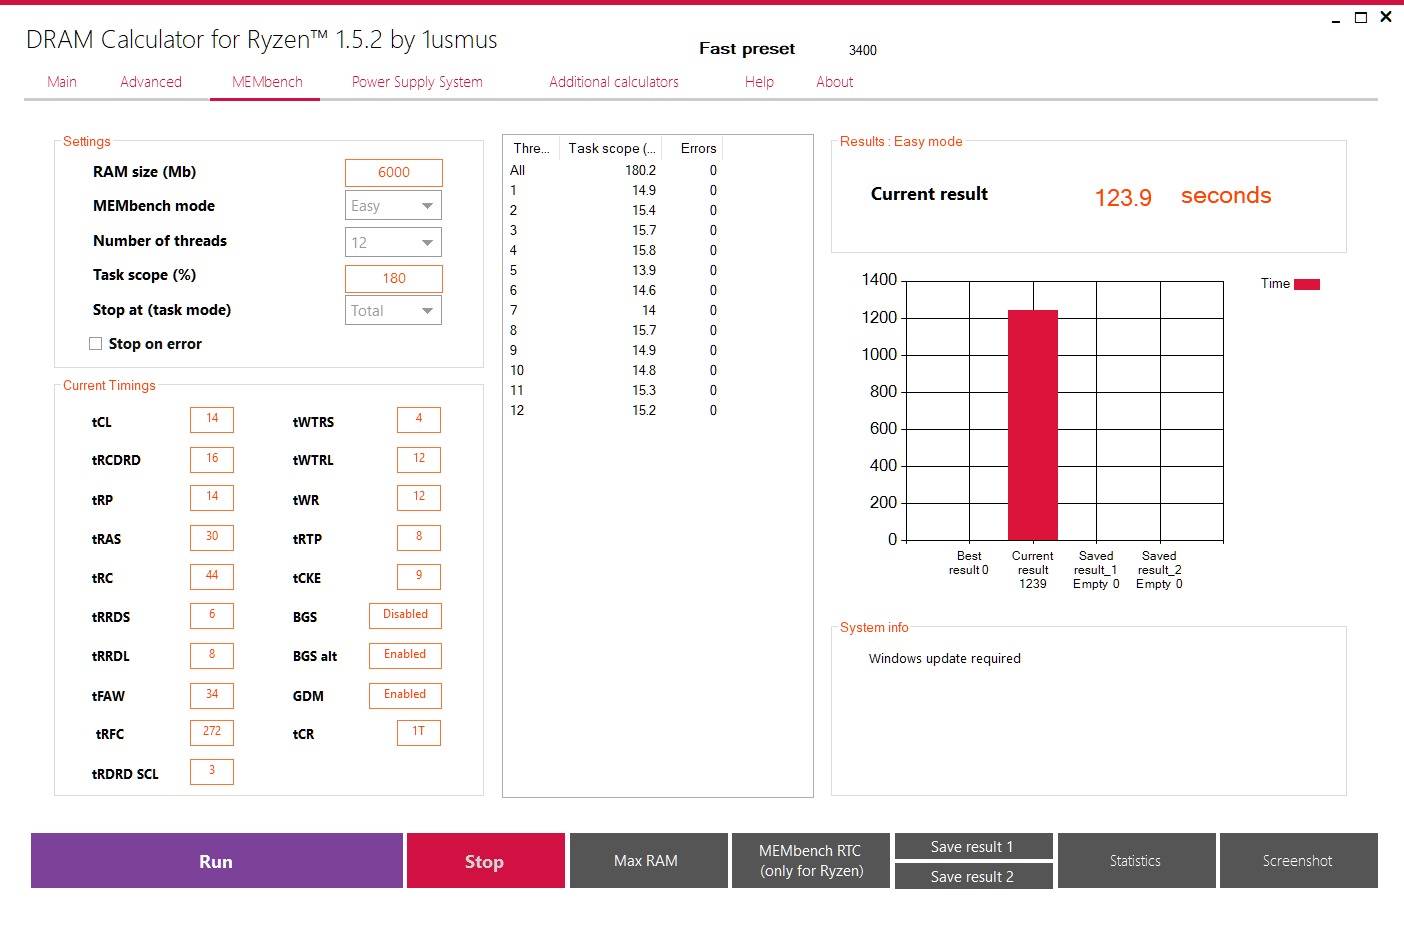
Task: Open the Help tab
Action: [x=759, y=82]
